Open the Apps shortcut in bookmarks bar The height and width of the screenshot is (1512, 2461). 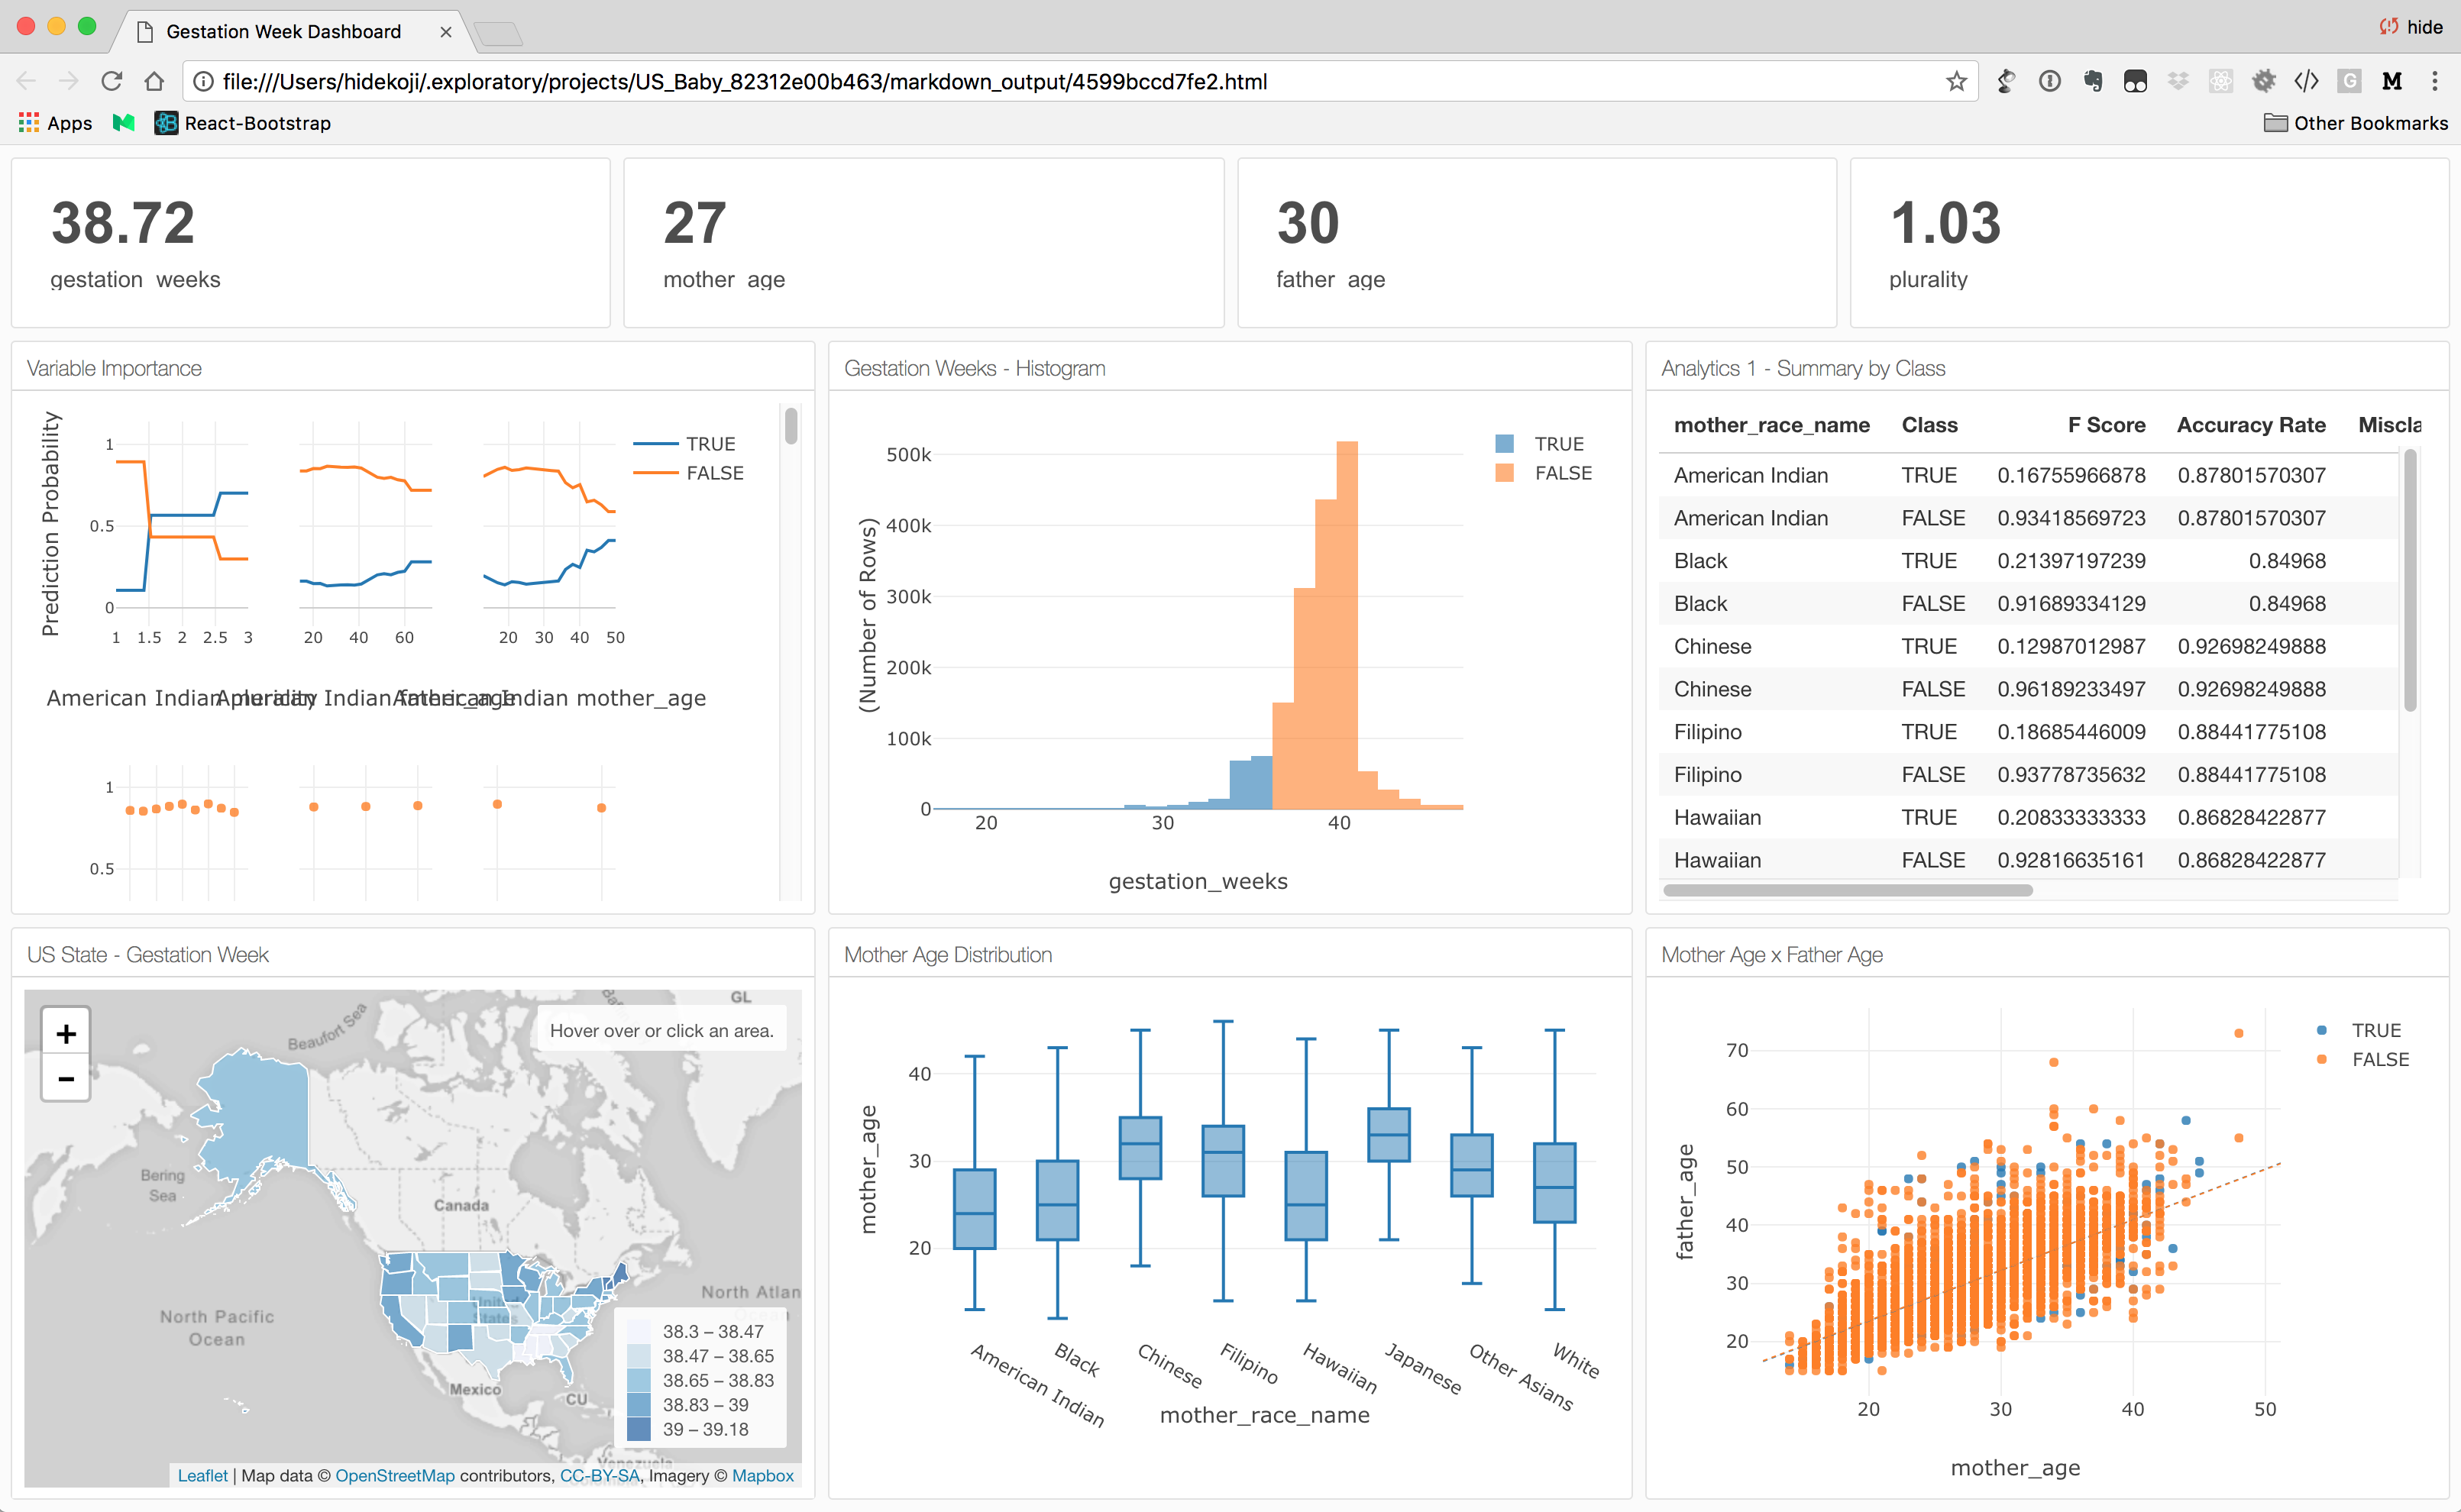[x=54, y=123]
